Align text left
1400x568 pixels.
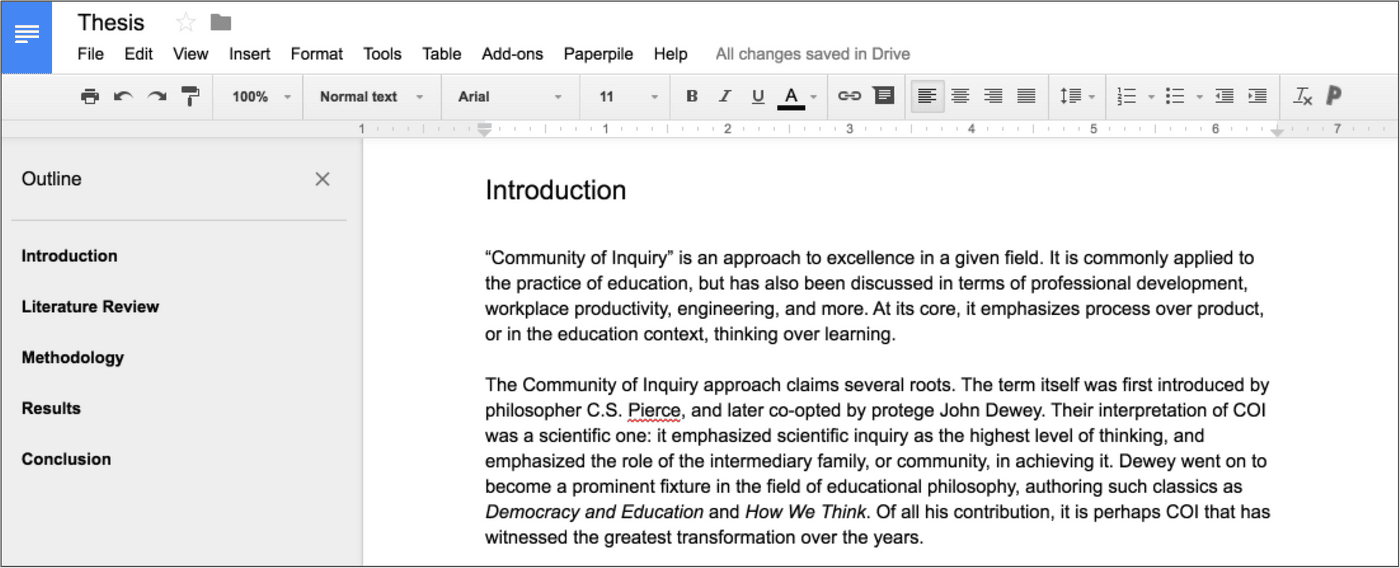[x=928, y=97]
